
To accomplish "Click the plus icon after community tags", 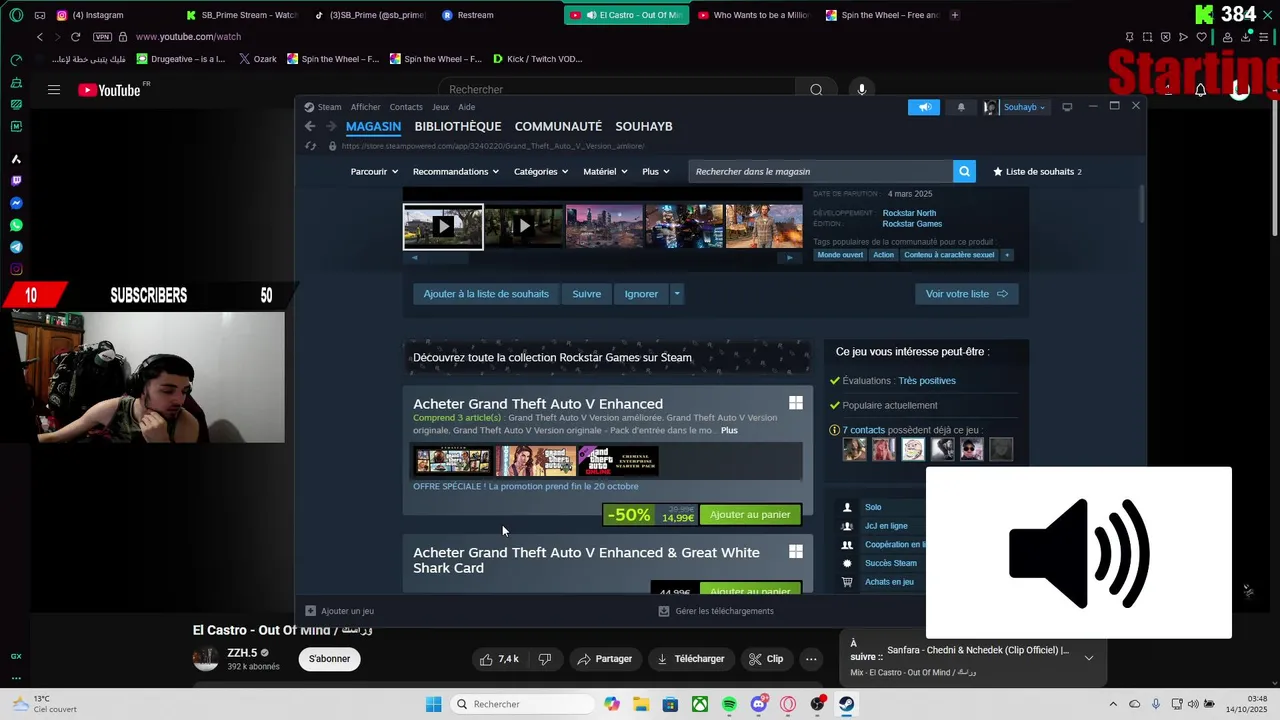I will [x=1007, y=255].
